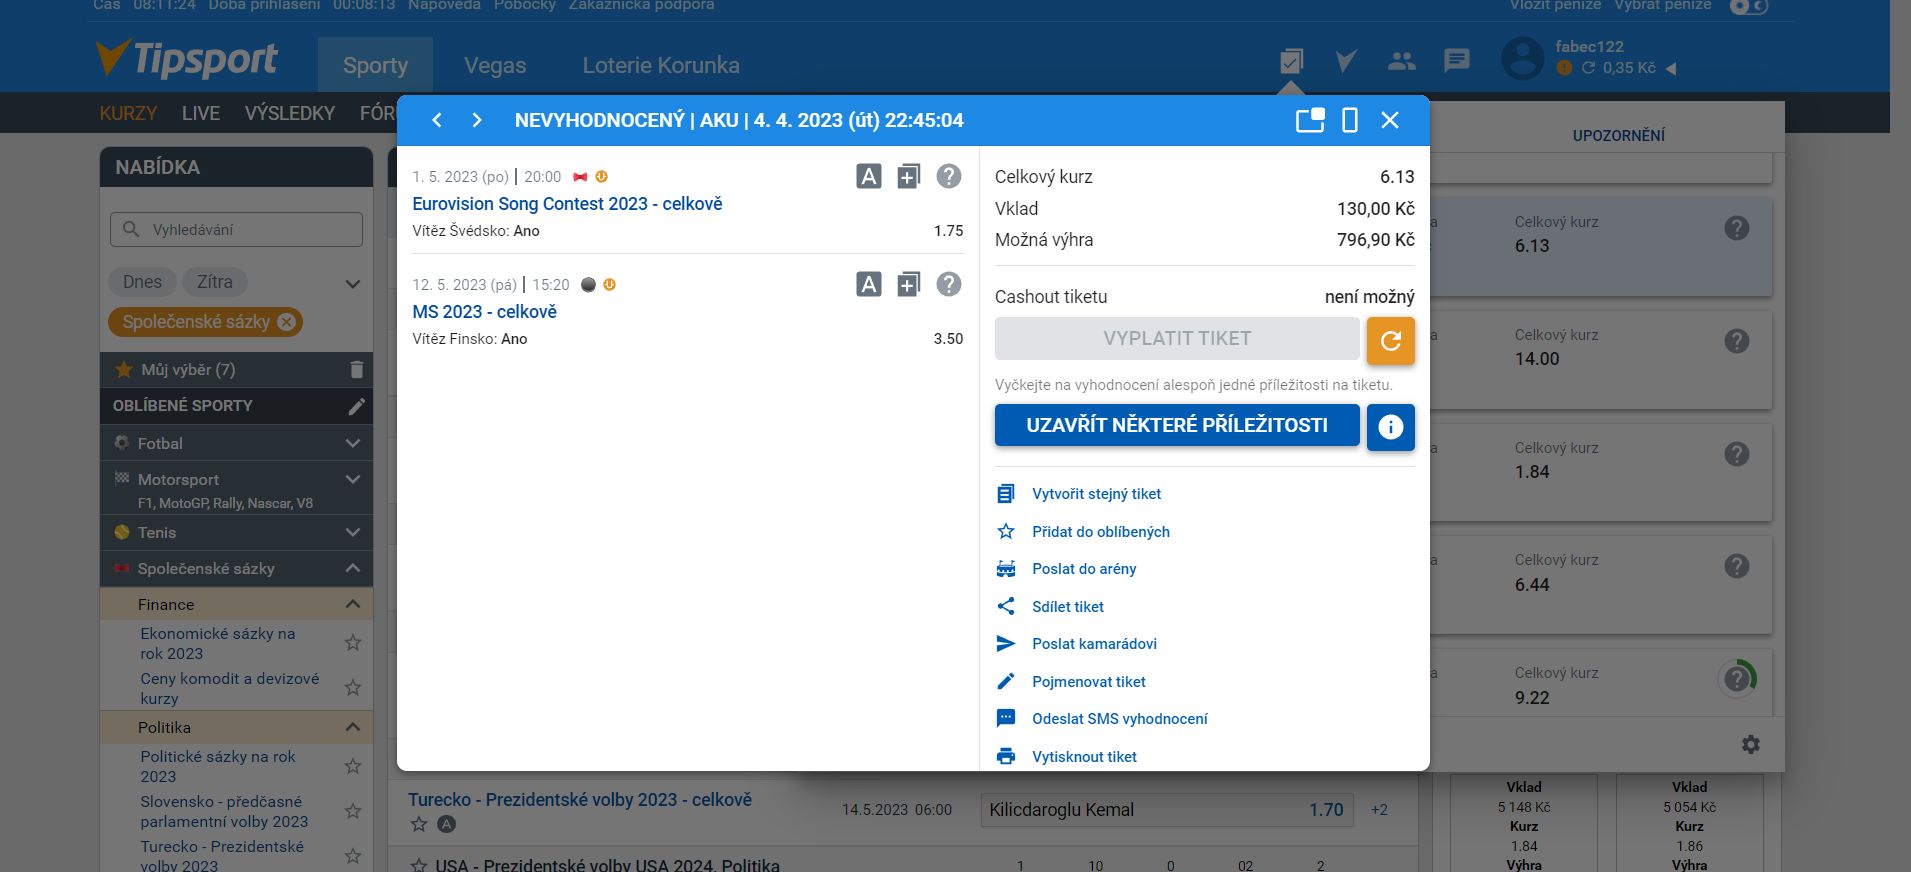
Task: Open ticket in new window icon
Action: tap(1310, 120)
